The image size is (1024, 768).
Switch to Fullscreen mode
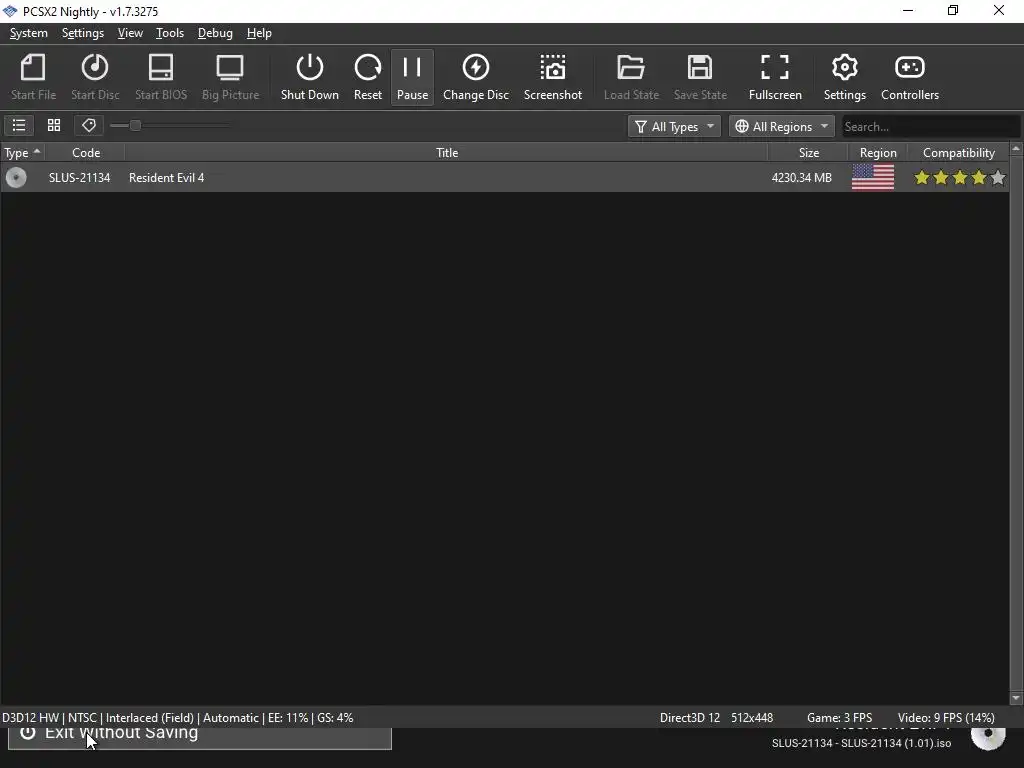pyautogui.click(x=775, y=77)
